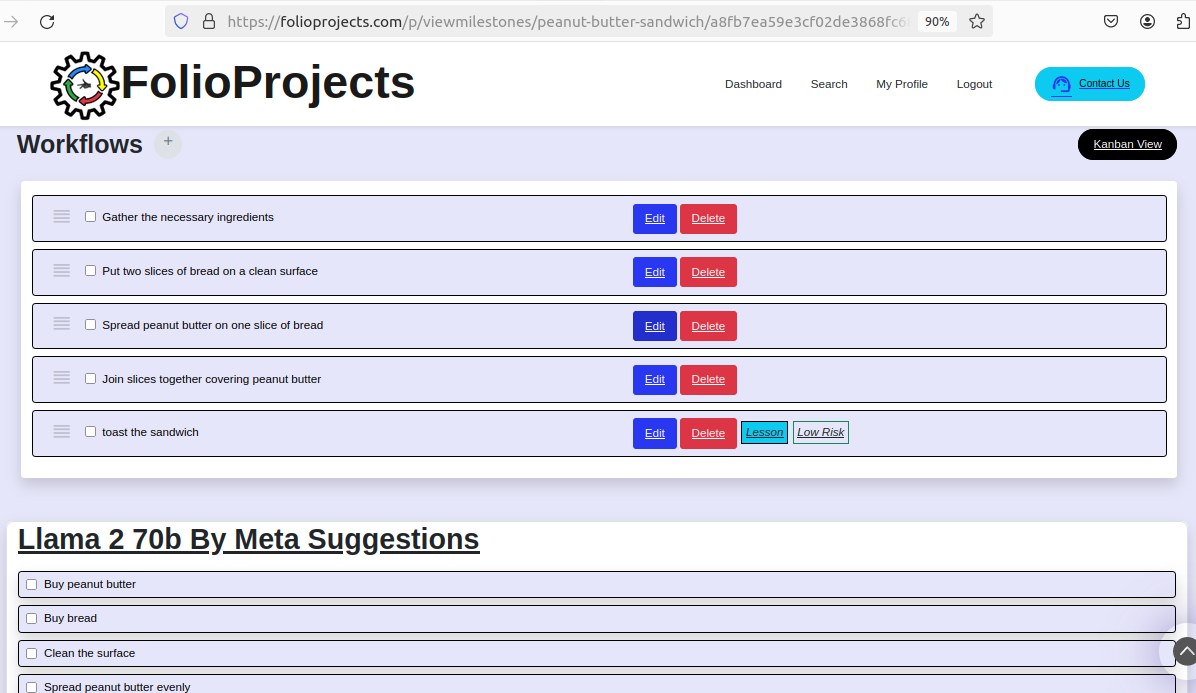Click the page reload icon
The height and width of the screenshot is (693, 1196).
46,21
